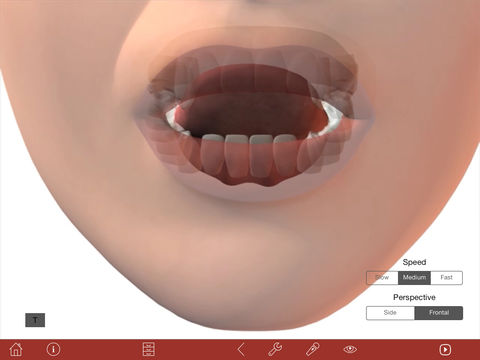Image resolution: width=480 pixels, height=360 pixels.
Task: Open the info panel
Action: pos(53,349)
